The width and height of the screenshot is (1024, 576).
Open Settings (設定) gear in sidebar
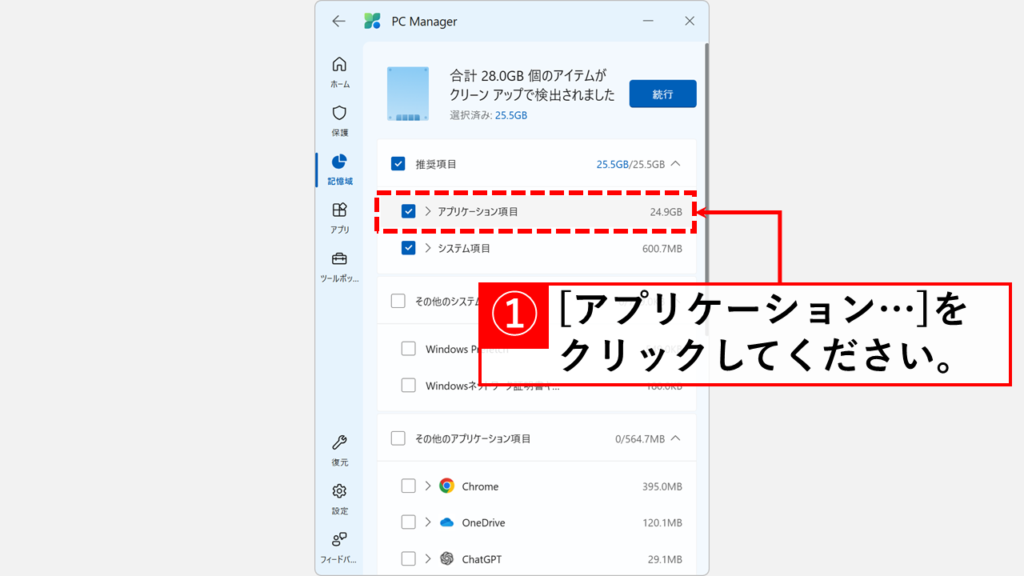pyautogui.click(x=339, y=497)
